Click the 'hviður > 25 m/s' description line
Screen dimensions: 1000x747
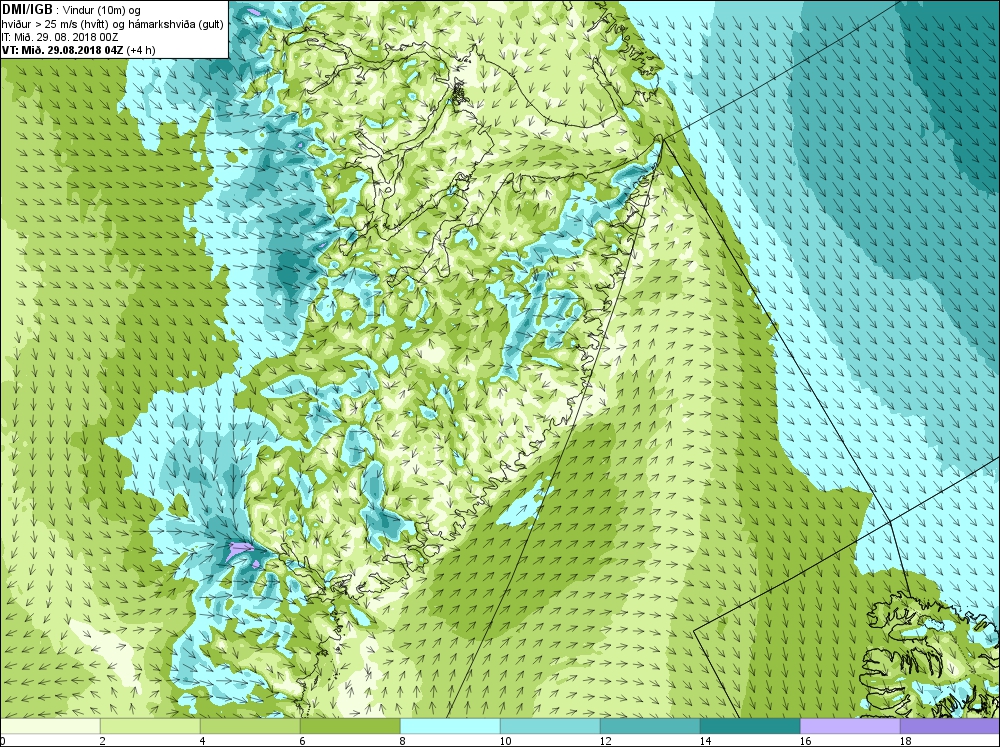[x=112, y=24]
